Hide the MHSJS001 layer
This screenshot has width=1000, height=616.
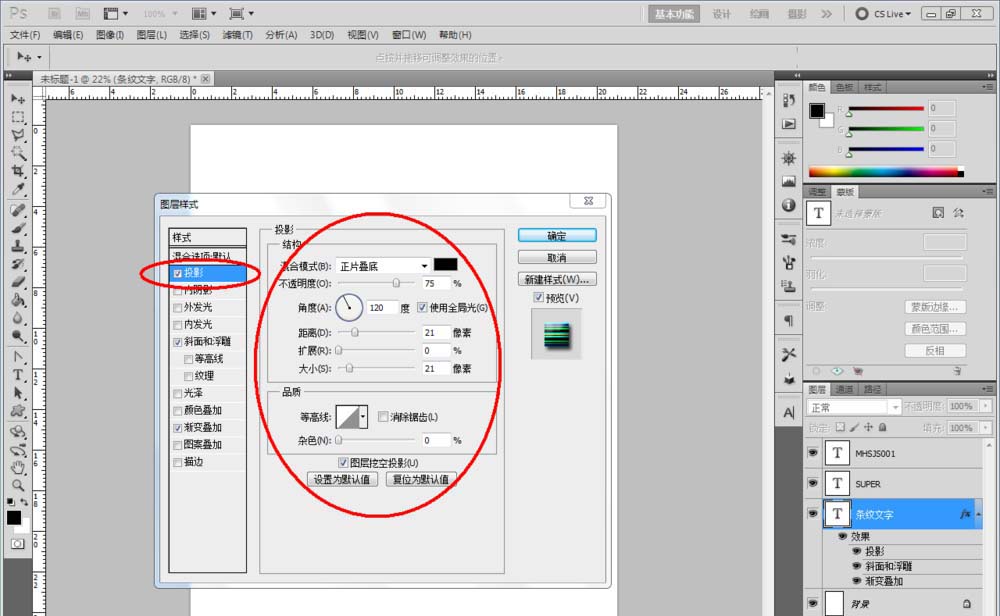[812, 453]
